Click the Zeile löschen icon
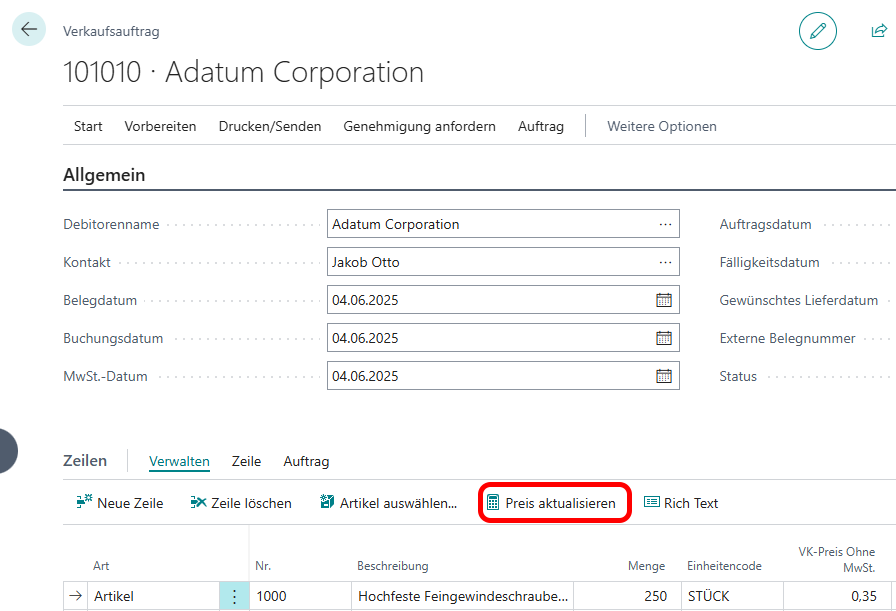The height and width of the screenshot is (611, 896). (198, 502)
